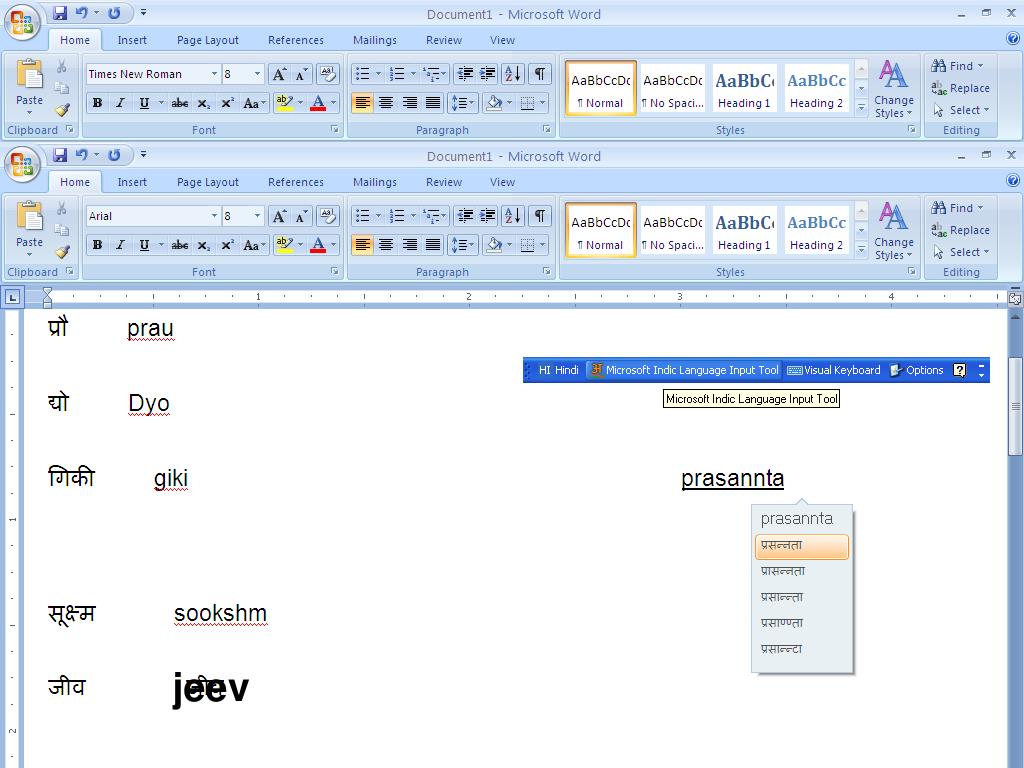
Task: Click yellow Text Highlight Color in Arial ribbon
Action: click(x=285, y=245)
